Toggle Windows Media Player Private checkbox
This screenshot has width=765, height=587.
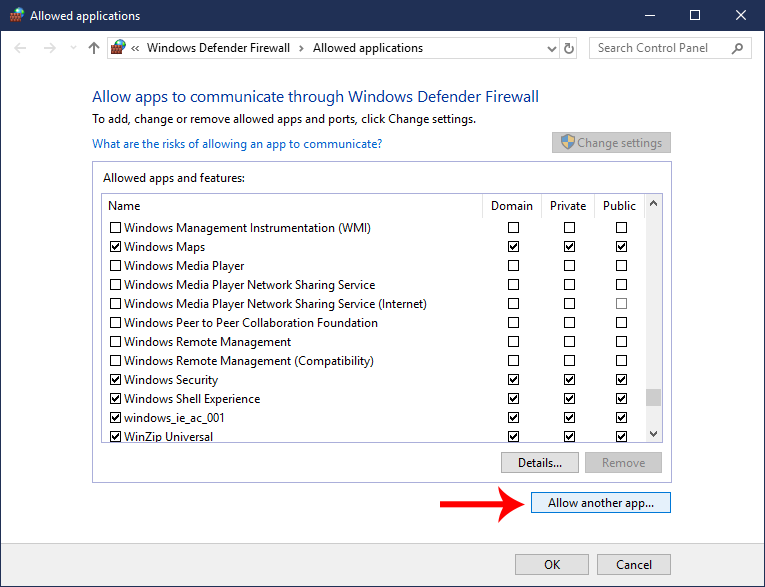[569, 265]
